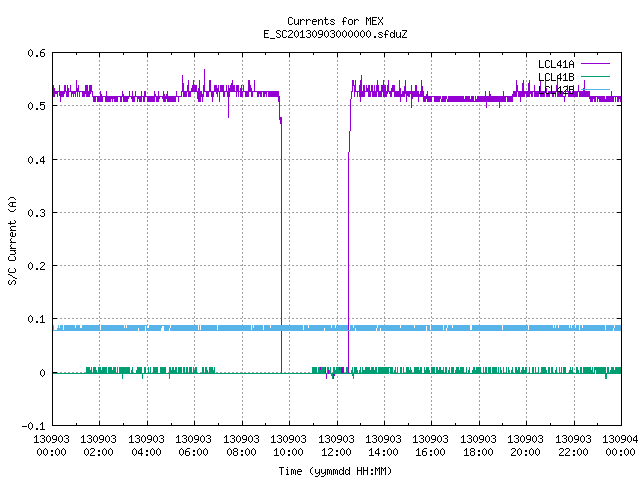Screen dimensions: 640x480
Task: Click the purple LCL41A legend line sample
Action: [595, 64]
